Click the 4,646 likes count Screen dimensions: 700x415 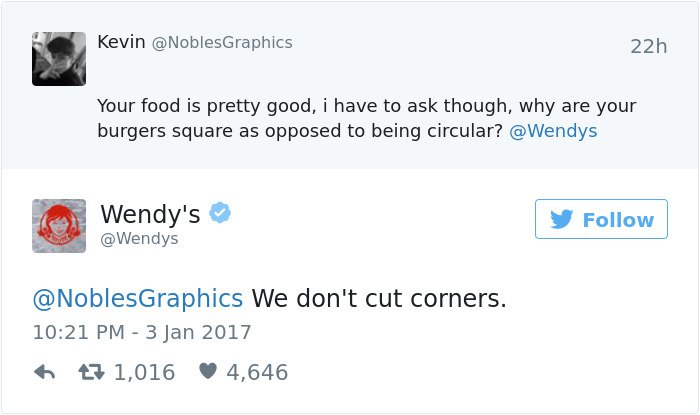tap(257, 372)
